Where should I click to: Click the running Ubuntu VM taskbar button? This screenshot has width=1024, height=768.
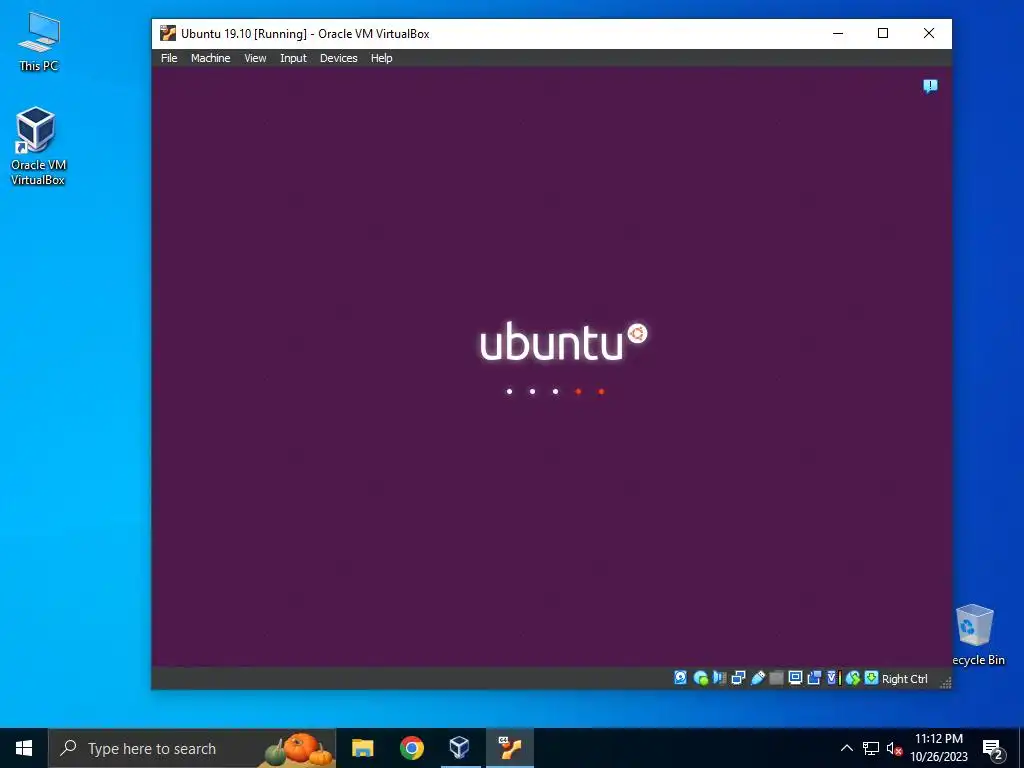tap(509, 748)
